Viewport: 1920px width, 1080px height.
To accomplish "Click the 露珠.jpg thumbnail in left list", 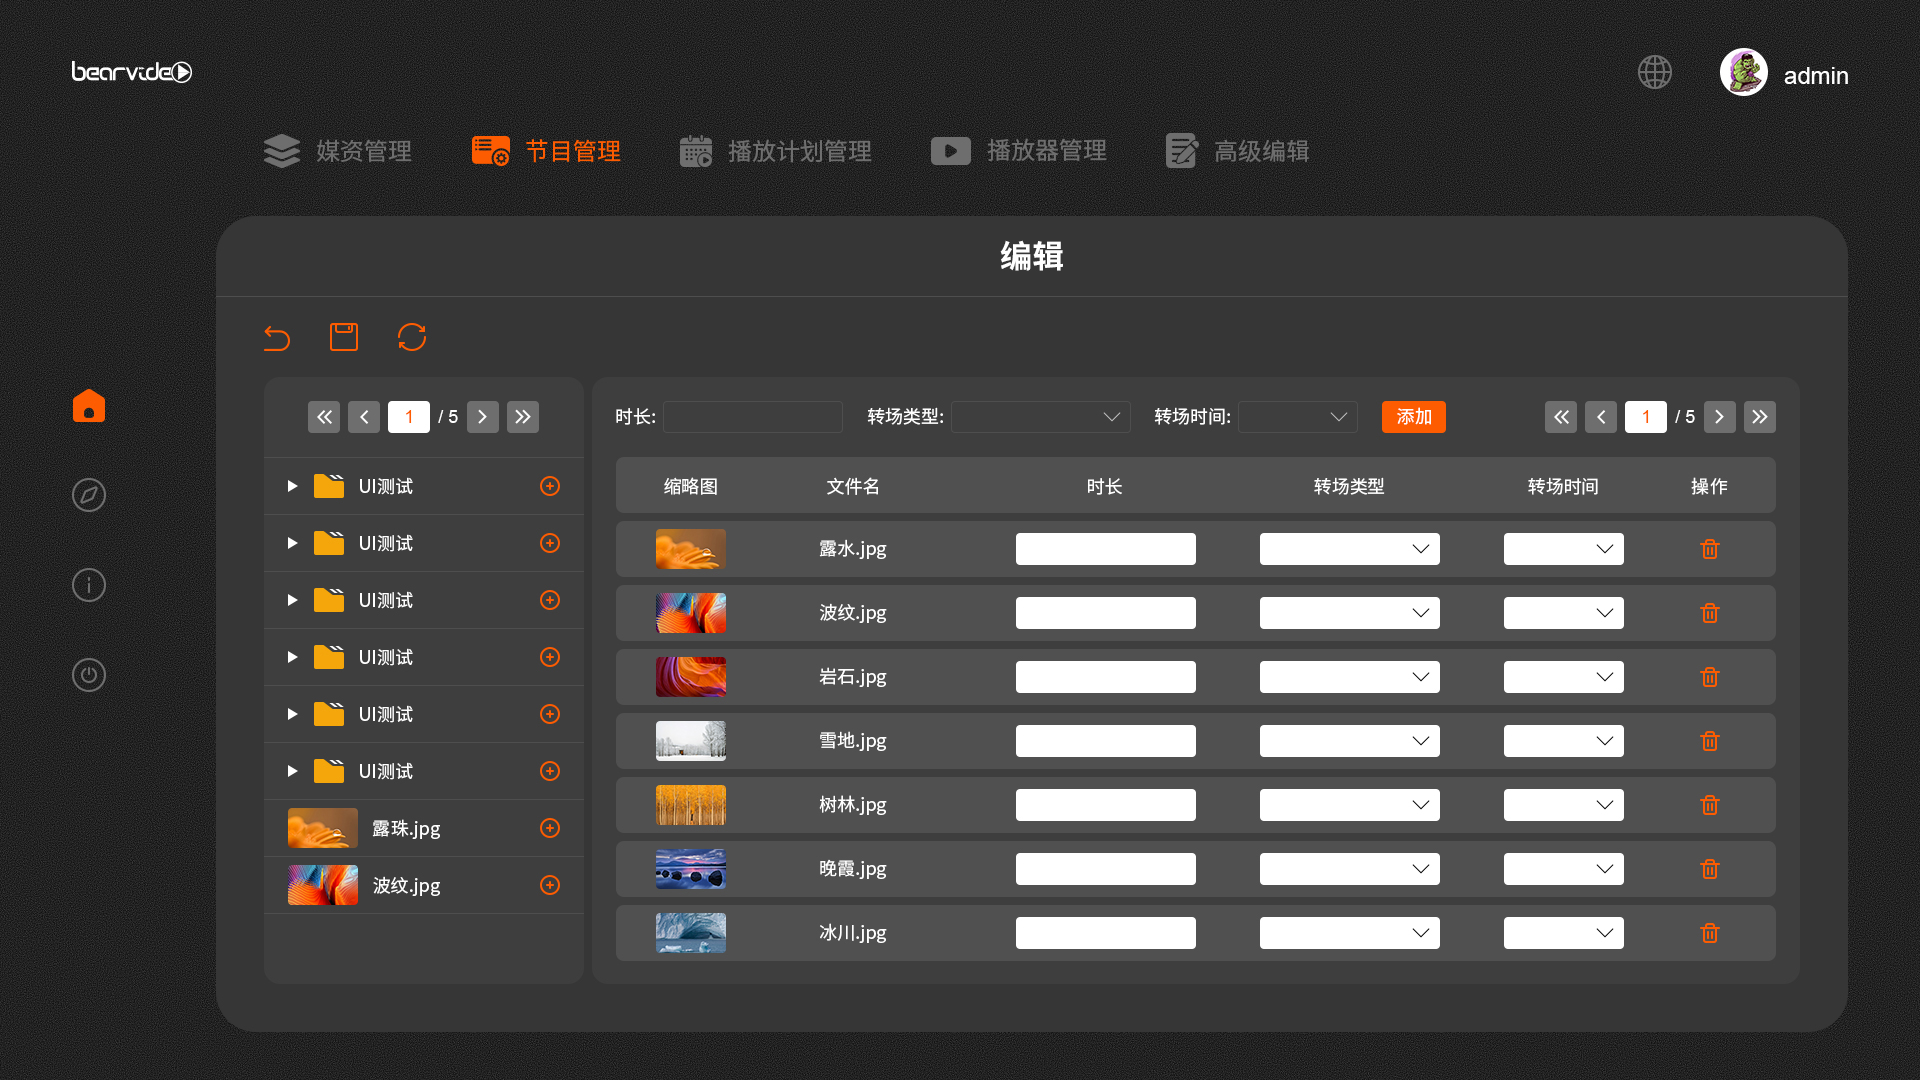I will (323, 828).
